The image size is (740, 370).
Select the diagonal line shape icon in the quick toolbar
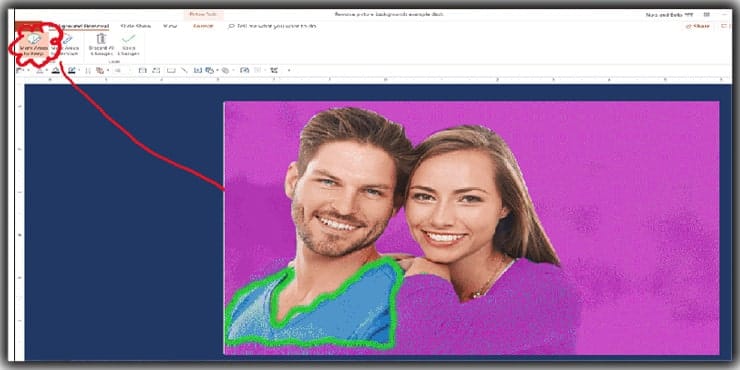pos(185,70)
